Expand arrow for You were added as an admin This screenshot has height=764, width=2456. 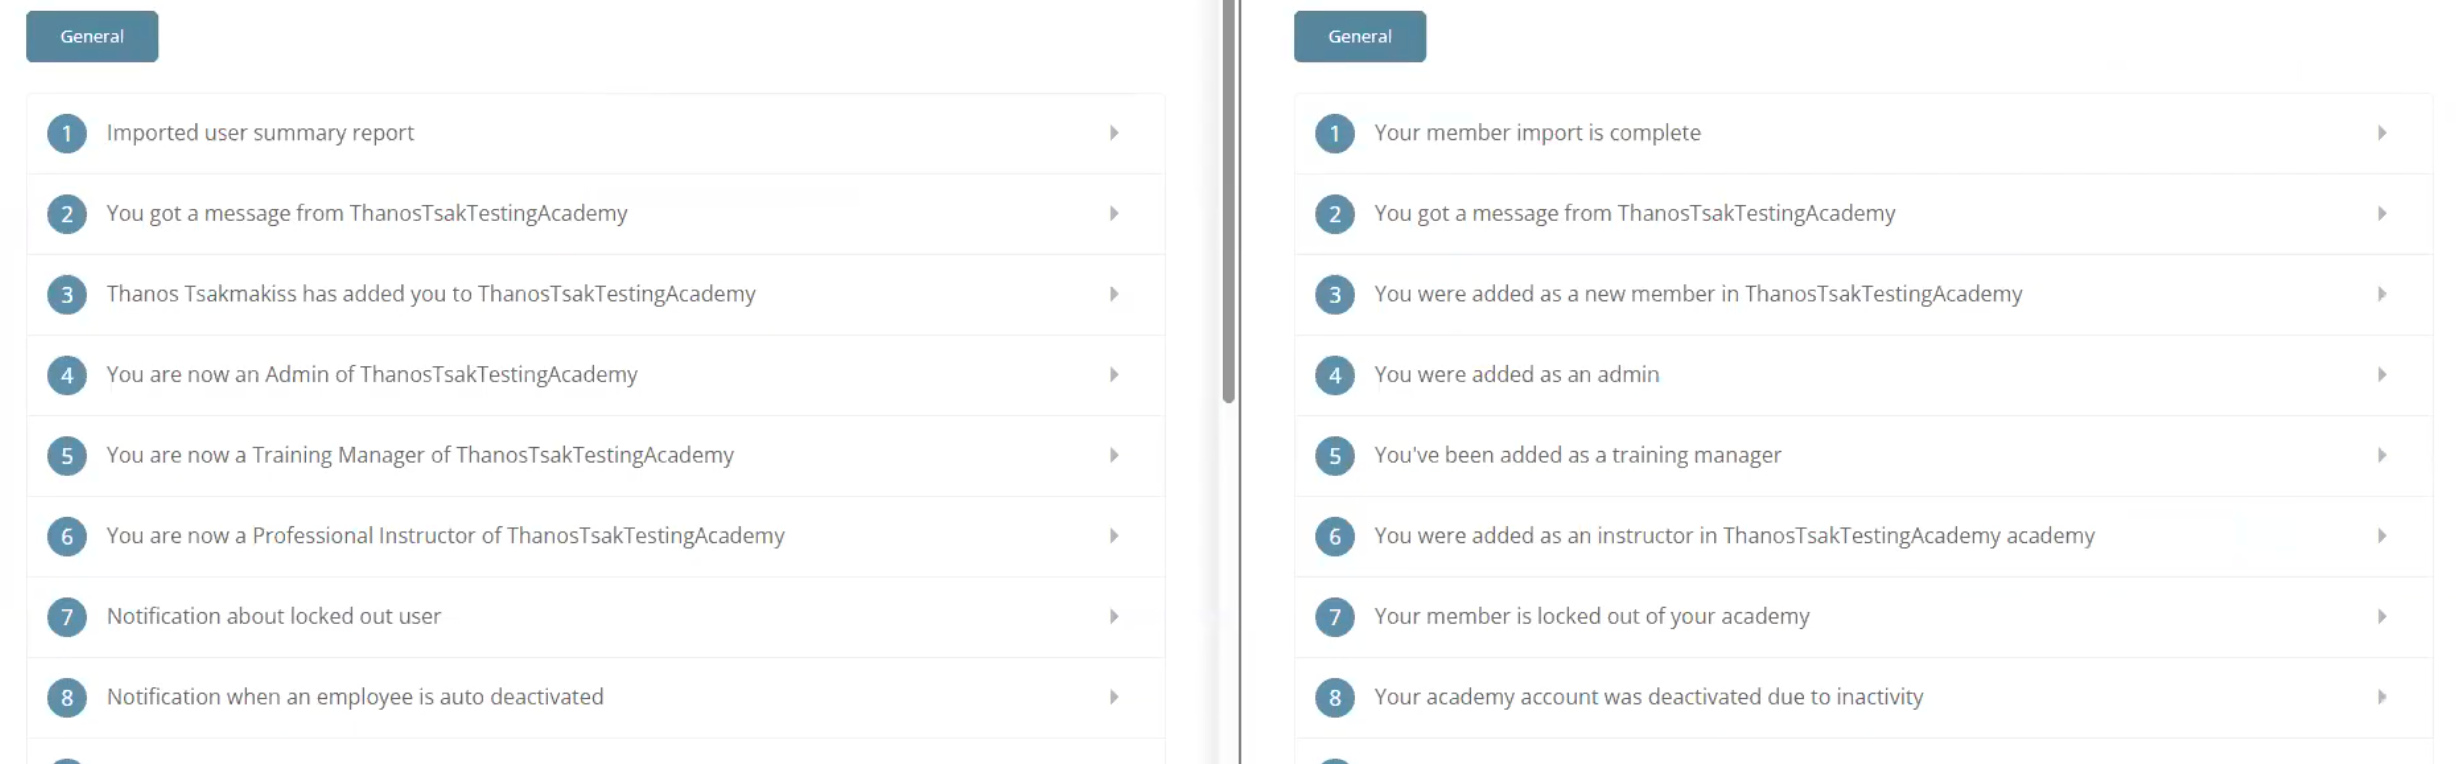click(x=2381, y=375)
